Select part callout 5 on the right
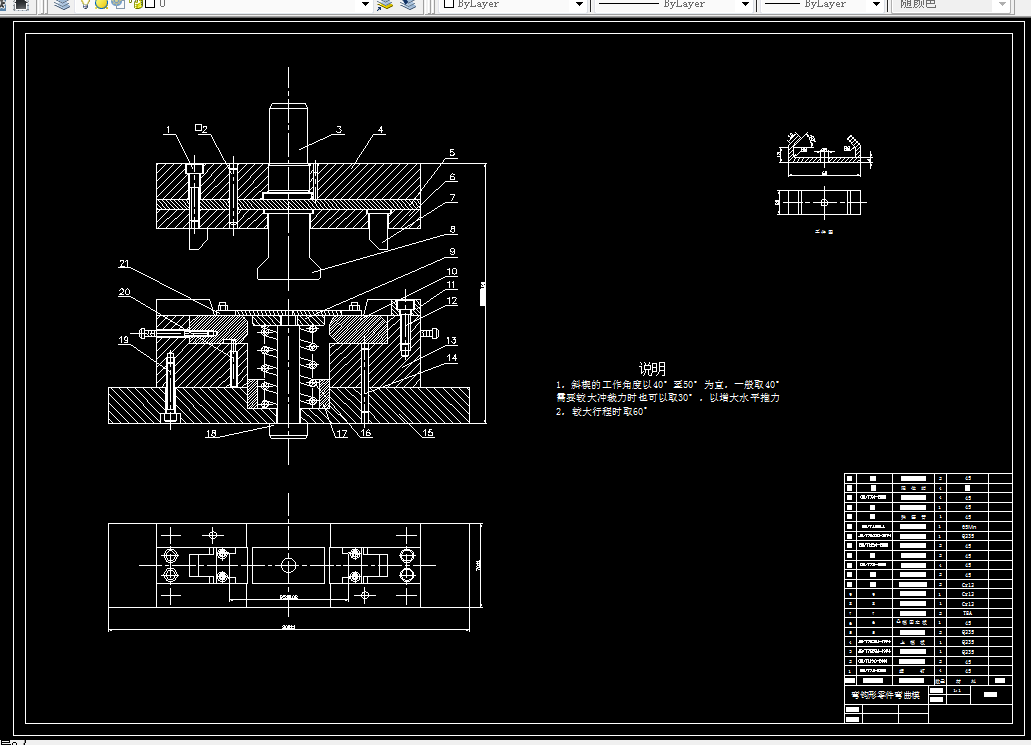 tap(452, 153)
